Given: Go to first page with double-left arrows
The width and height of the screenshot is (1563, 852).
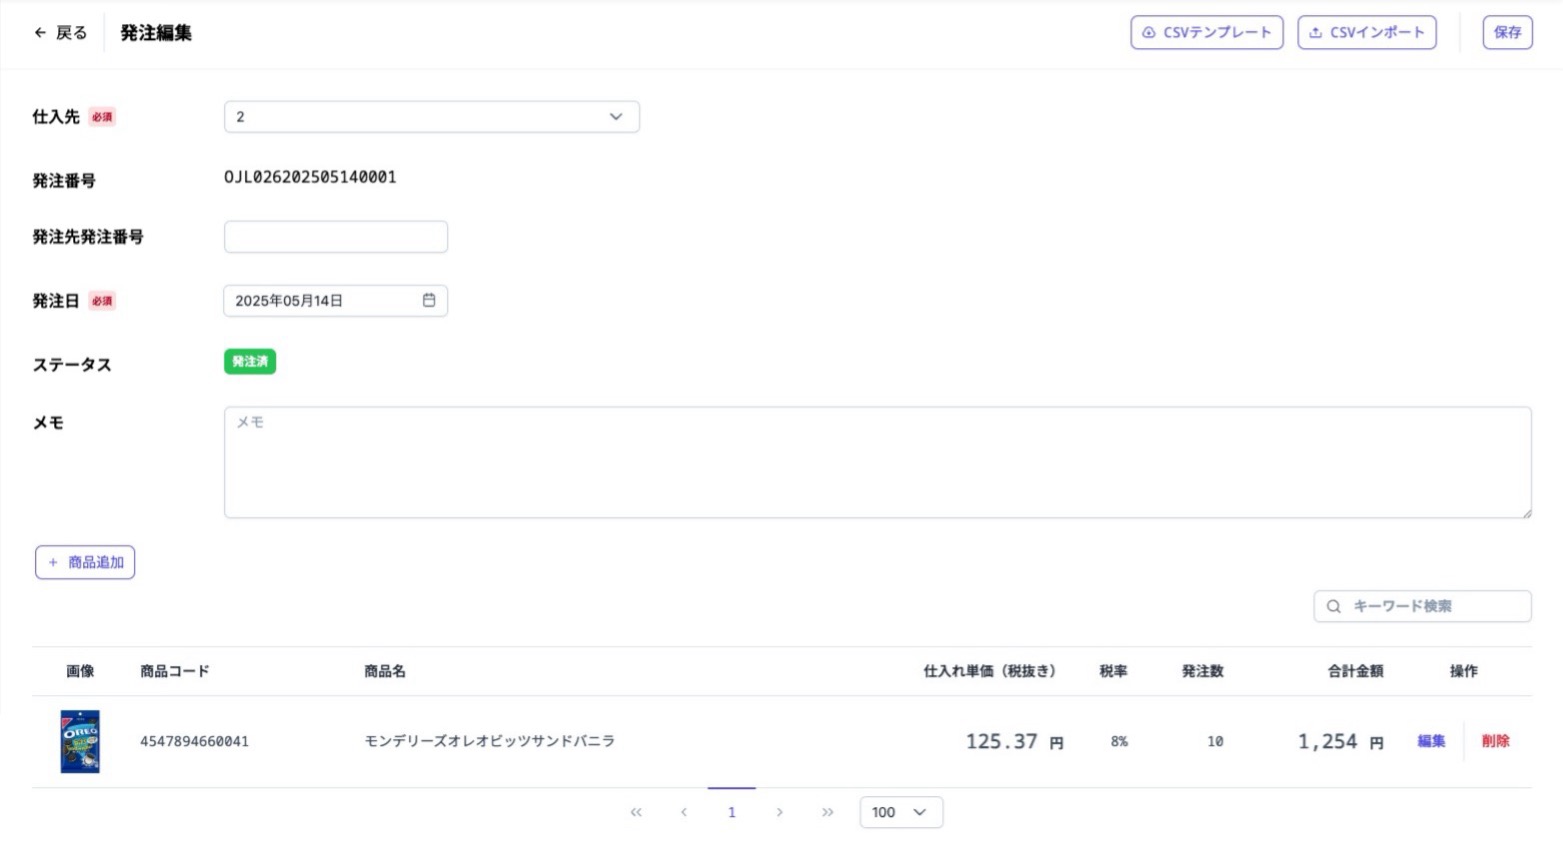Looking at the screenshot, I should 636,812.
